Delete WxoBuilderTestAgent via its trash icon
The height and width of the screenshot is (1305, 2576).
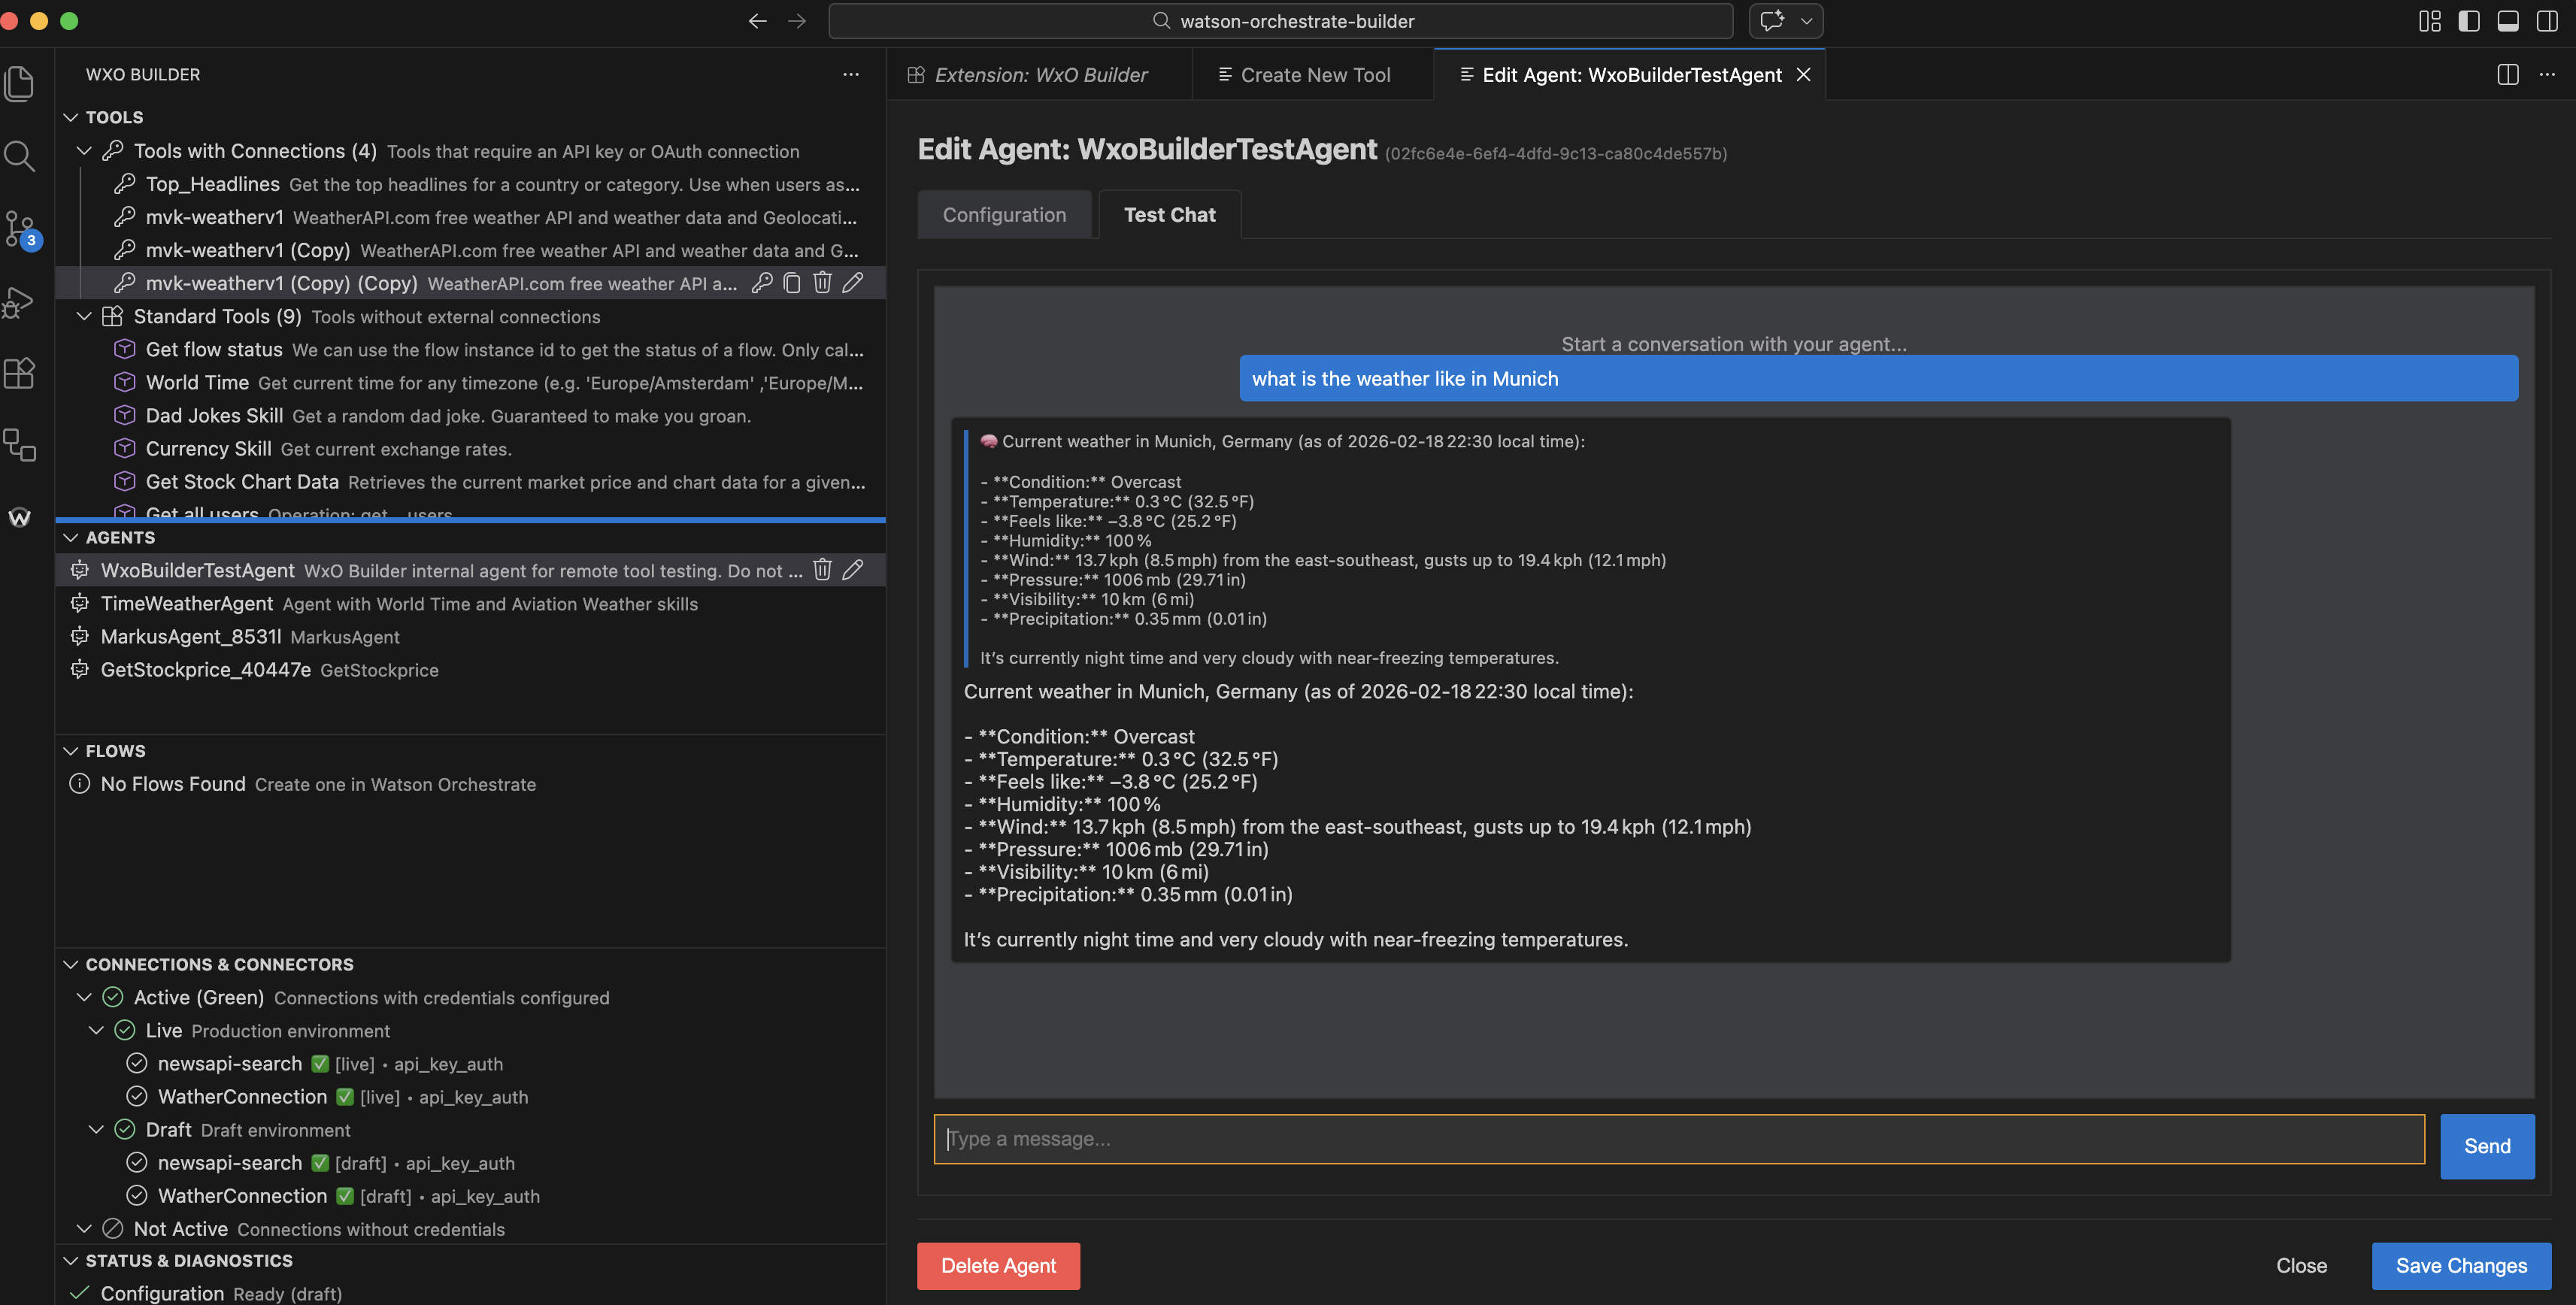coord(822,570)
